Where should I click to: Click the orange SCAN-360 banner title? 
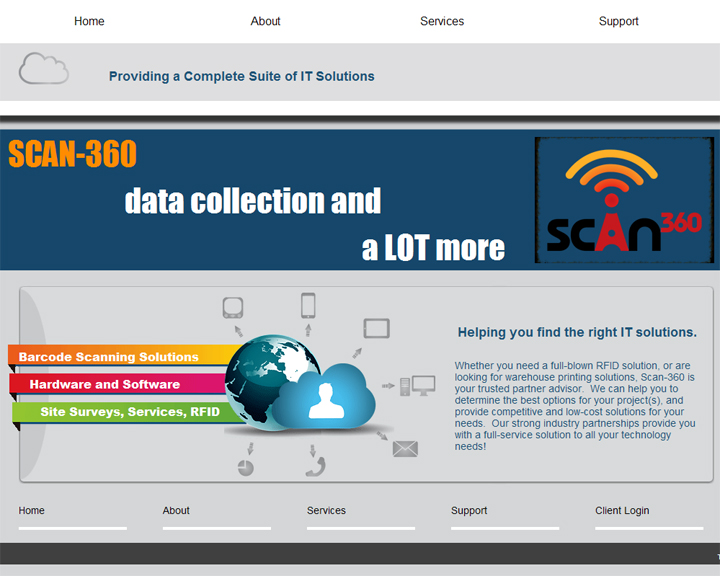pyautogui.click(x=73, y=154)
